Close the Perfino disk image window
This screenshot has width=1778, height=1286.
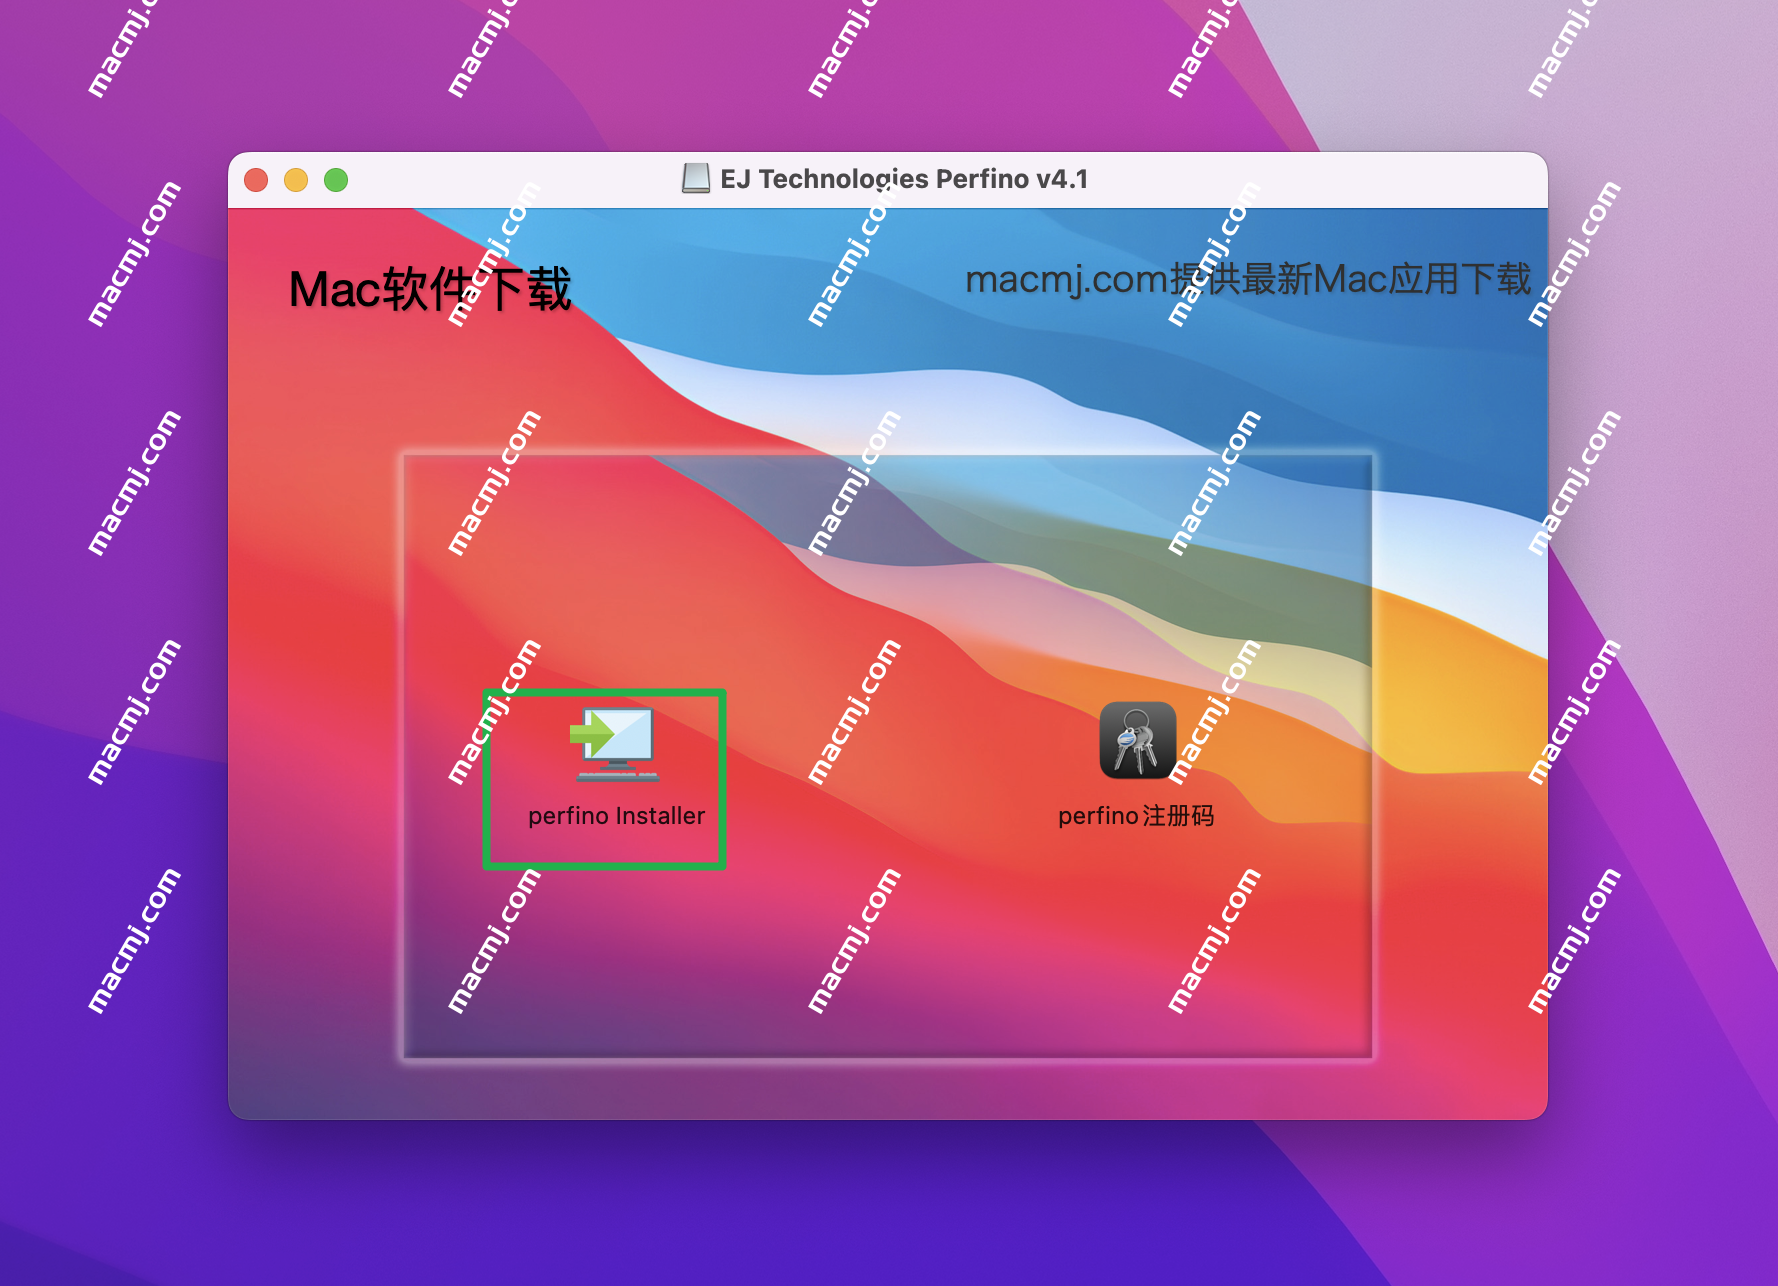pyautogui.click(x=256, y=180)
